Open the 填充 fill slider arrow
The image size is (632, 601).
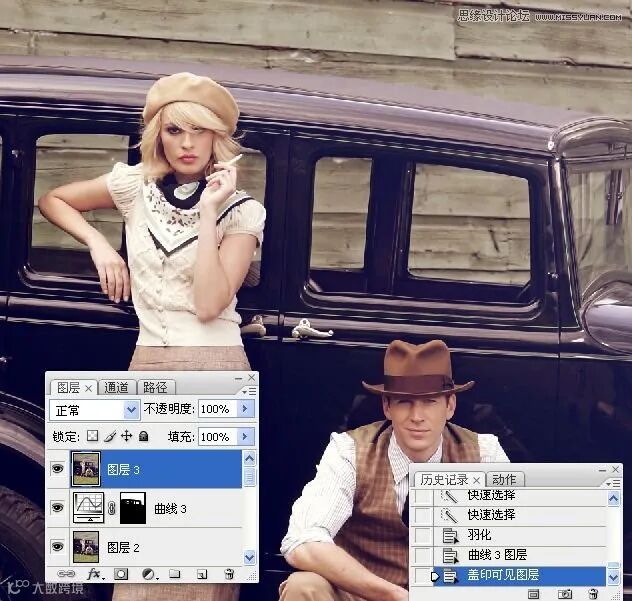(x=245, y=437)
